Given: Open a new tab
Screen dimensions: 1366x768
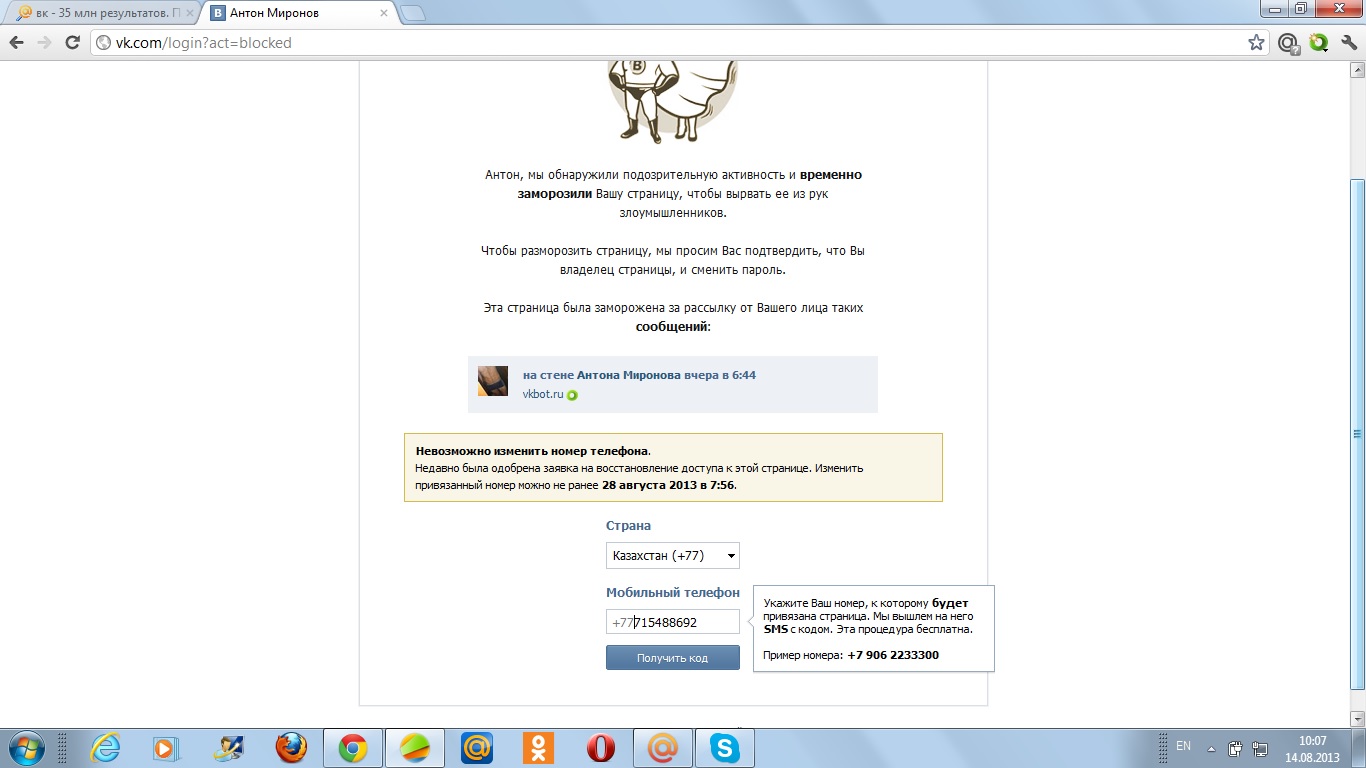Looking at the screenshot, I should 412,13.
